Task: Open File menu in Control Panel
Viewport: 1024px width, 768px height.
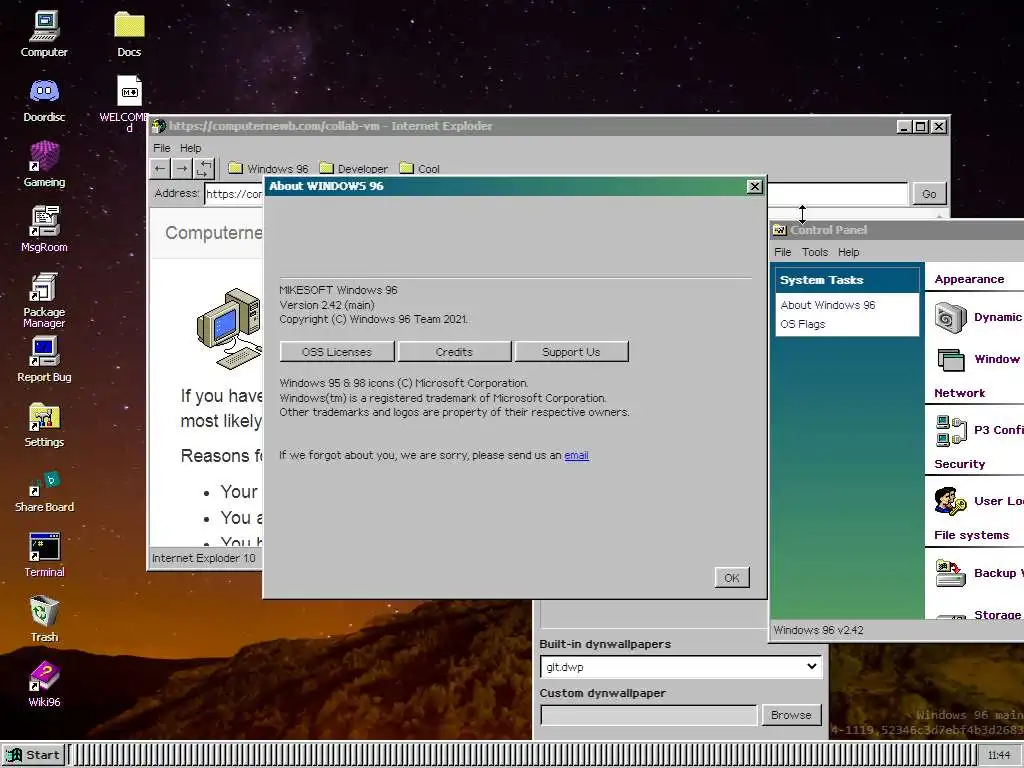Action: 782,252
